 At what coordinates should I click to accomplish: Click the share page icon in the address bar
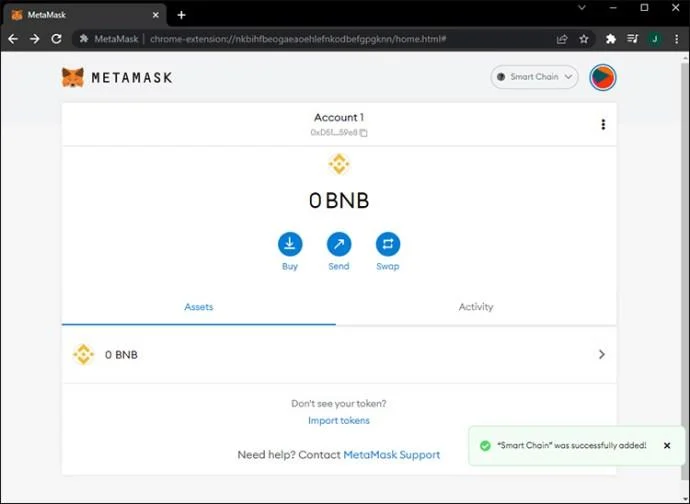[x=562, y=39]
